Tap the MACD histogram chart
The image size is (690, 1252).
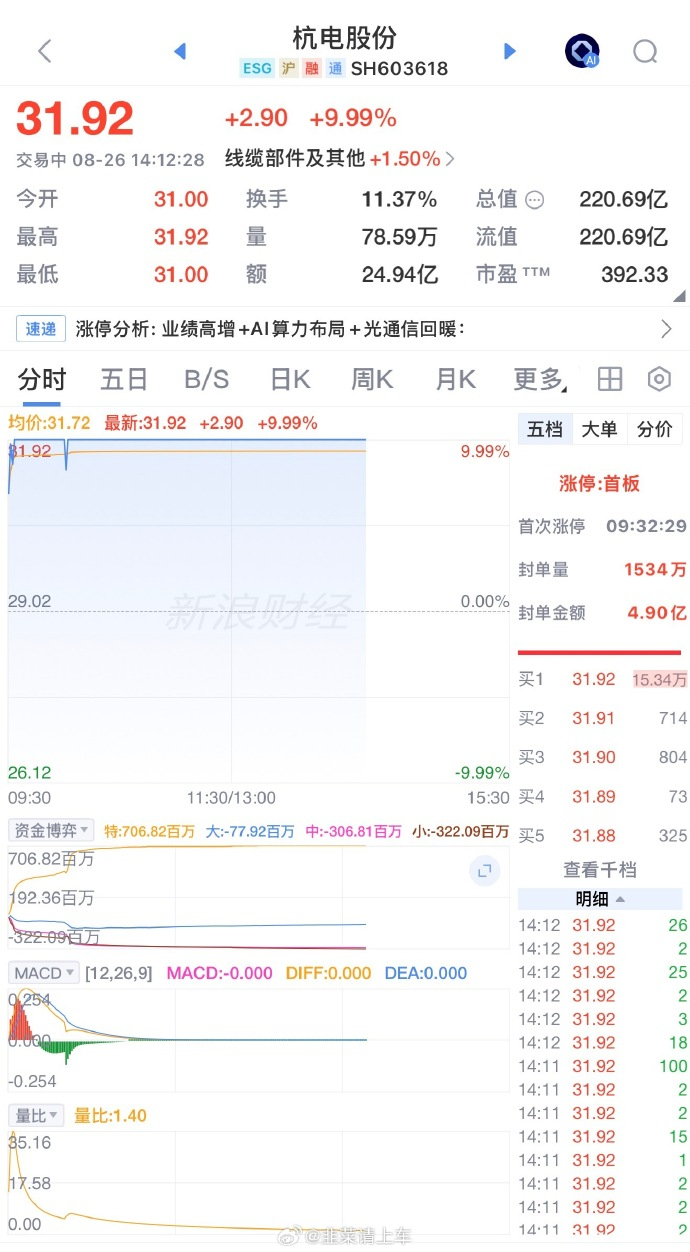(259, 1040)
